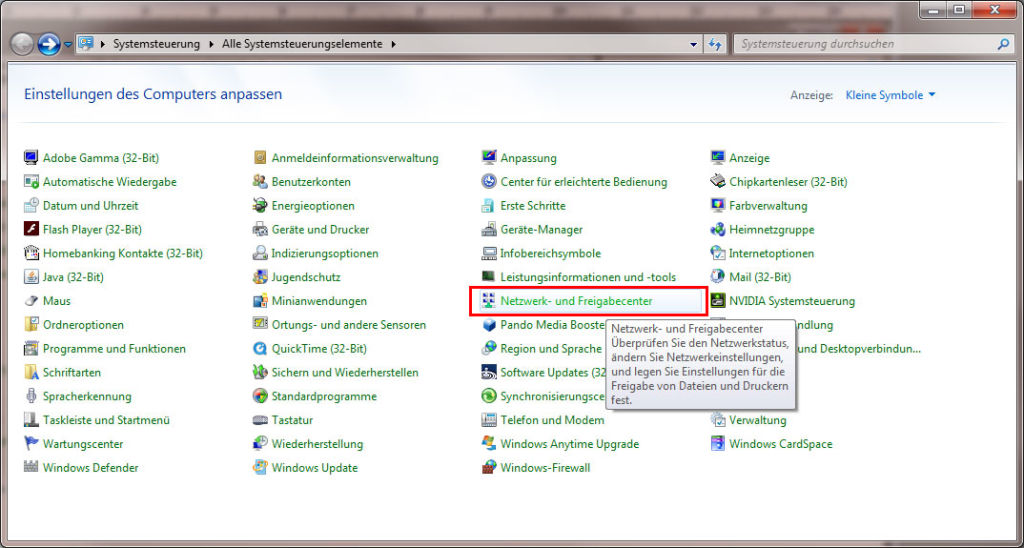Expand the address bar history dropdown arrow

tap(694, 44)
